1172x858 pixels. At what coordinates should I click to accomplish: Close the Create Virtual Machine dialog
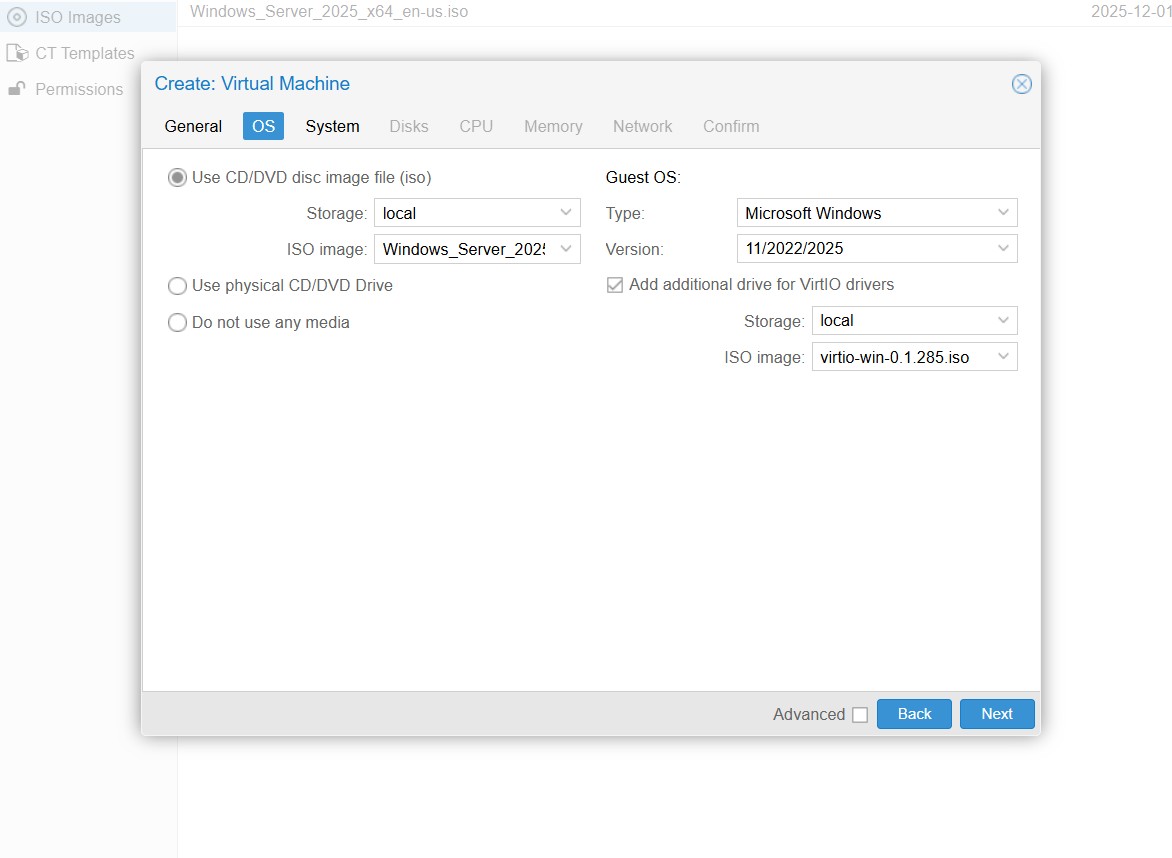(1021, 84)
